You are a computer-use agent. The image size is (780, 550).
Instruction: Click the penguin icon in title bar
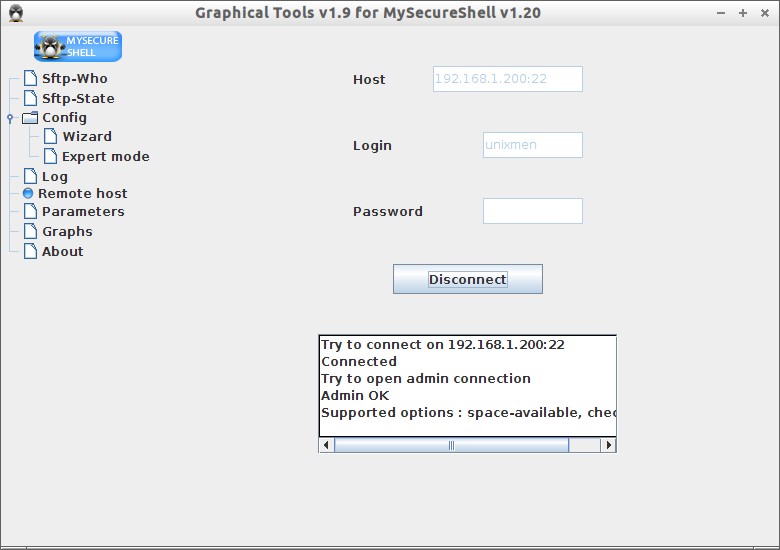16,13
